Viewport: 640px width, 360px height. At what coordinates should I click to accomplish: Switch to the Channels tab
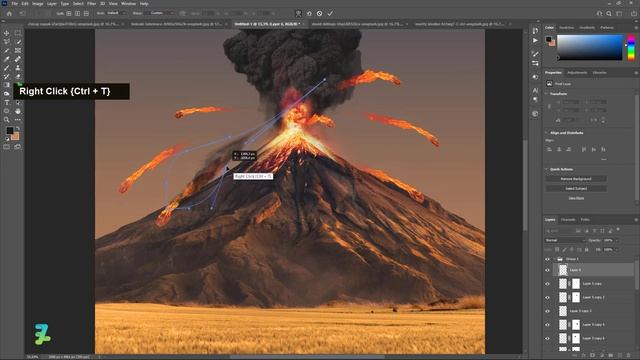[x=568, y=220]
